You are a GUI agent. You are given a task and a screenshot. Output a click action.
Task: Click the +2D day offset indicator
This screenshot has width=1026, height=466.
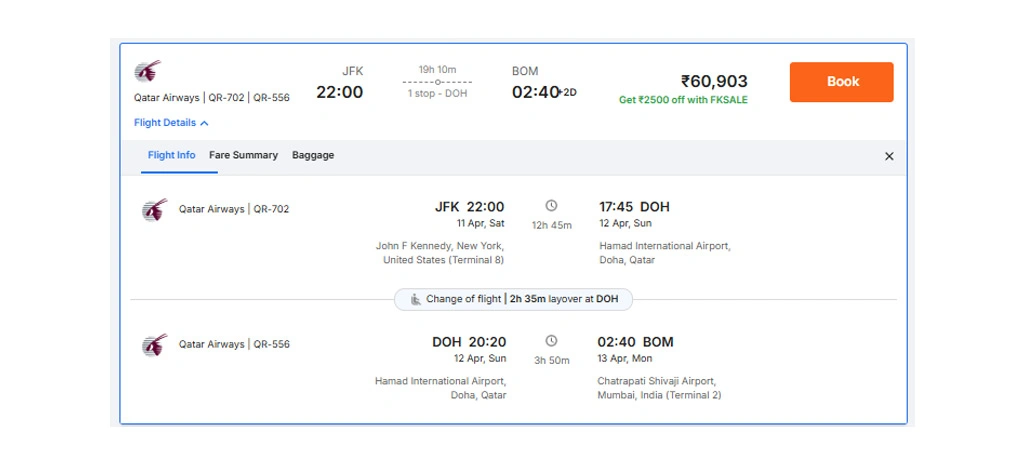(569, 92)
